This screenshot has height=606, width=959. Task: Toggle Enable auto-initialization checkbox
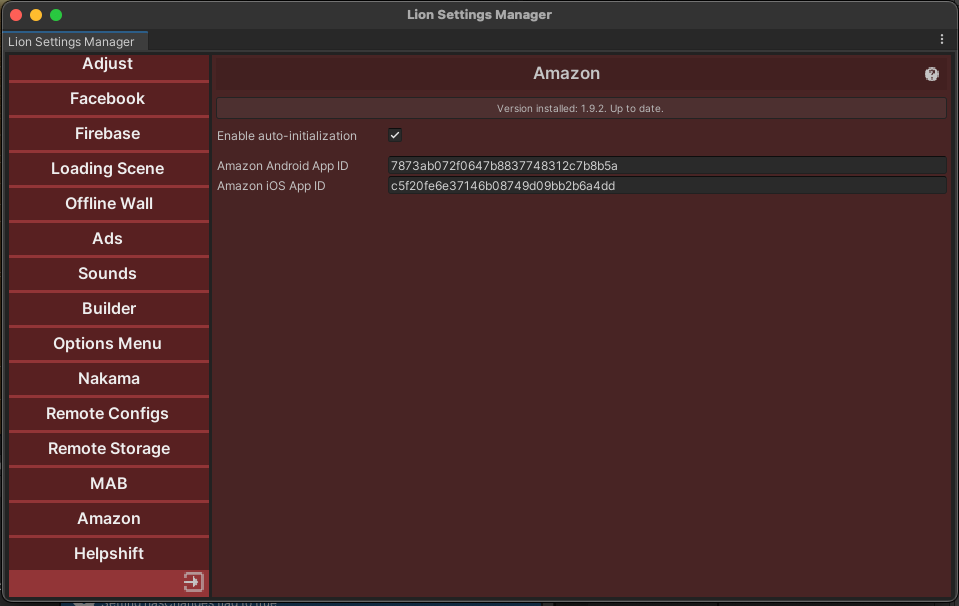coord(395,135)
